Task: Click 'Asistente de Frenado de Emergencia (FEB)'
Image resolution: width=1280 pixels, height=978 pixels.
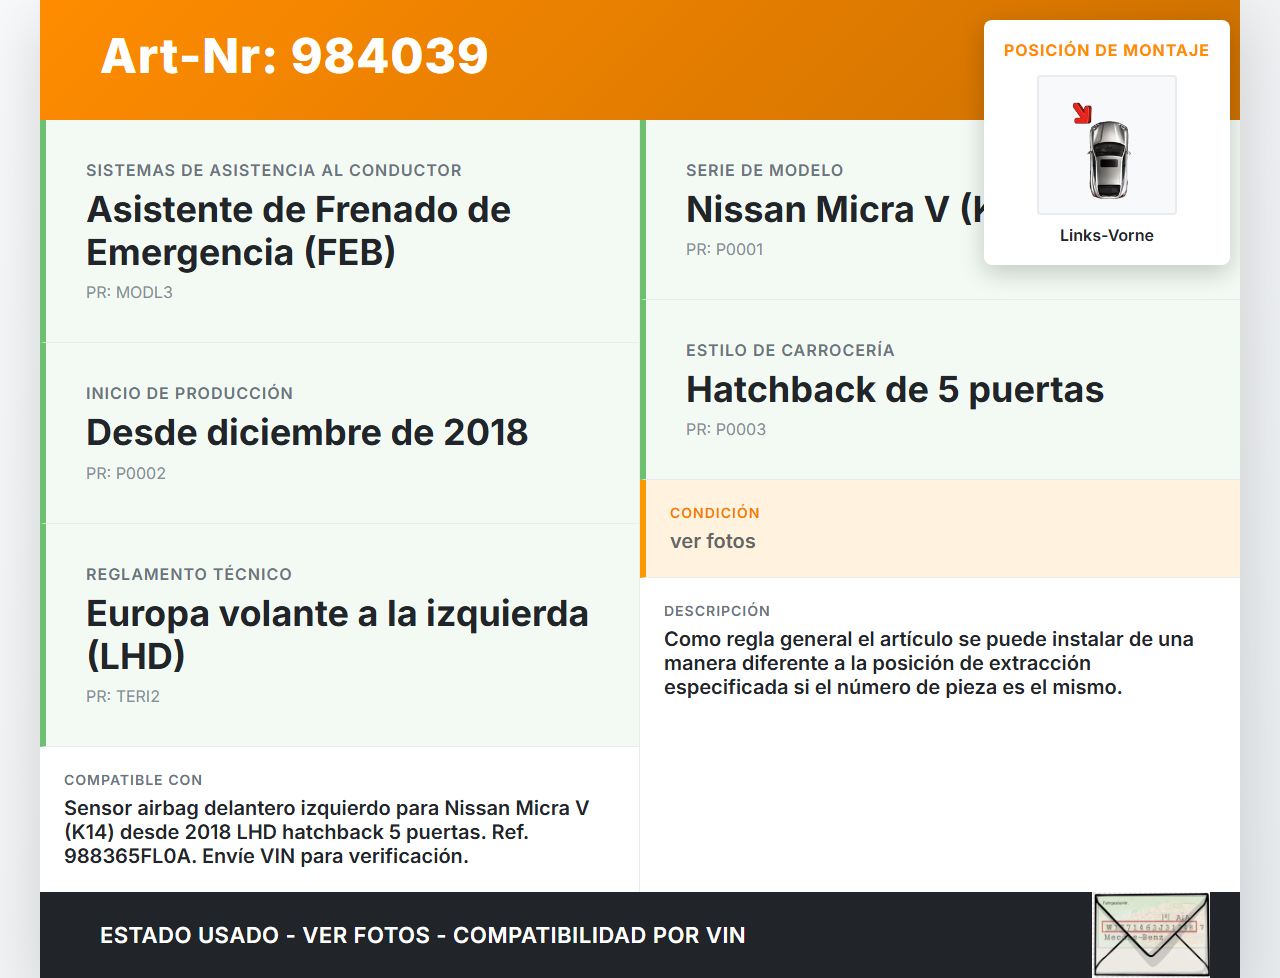Action: click(299, 231)
